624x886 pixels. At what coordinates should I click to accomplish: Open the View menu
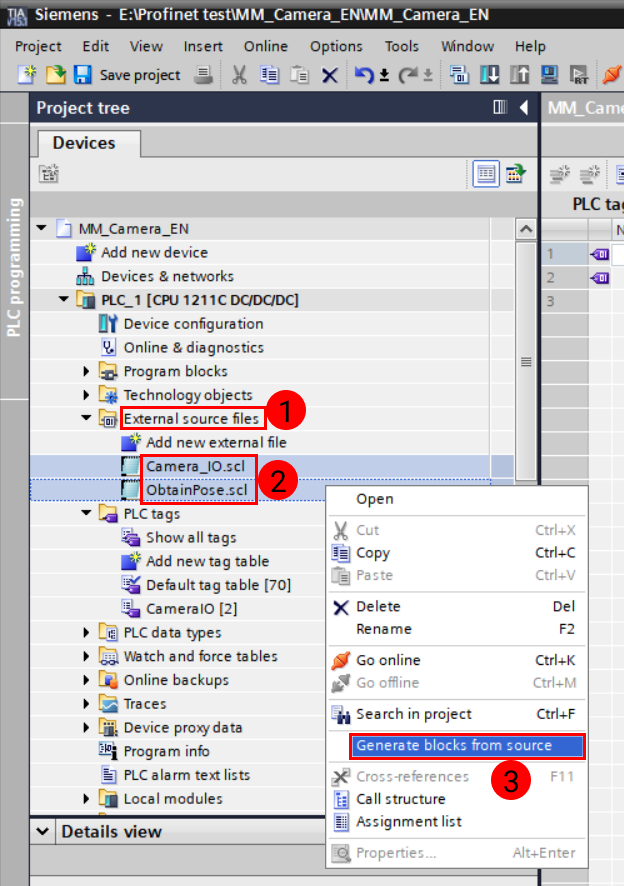coord(146,46)
